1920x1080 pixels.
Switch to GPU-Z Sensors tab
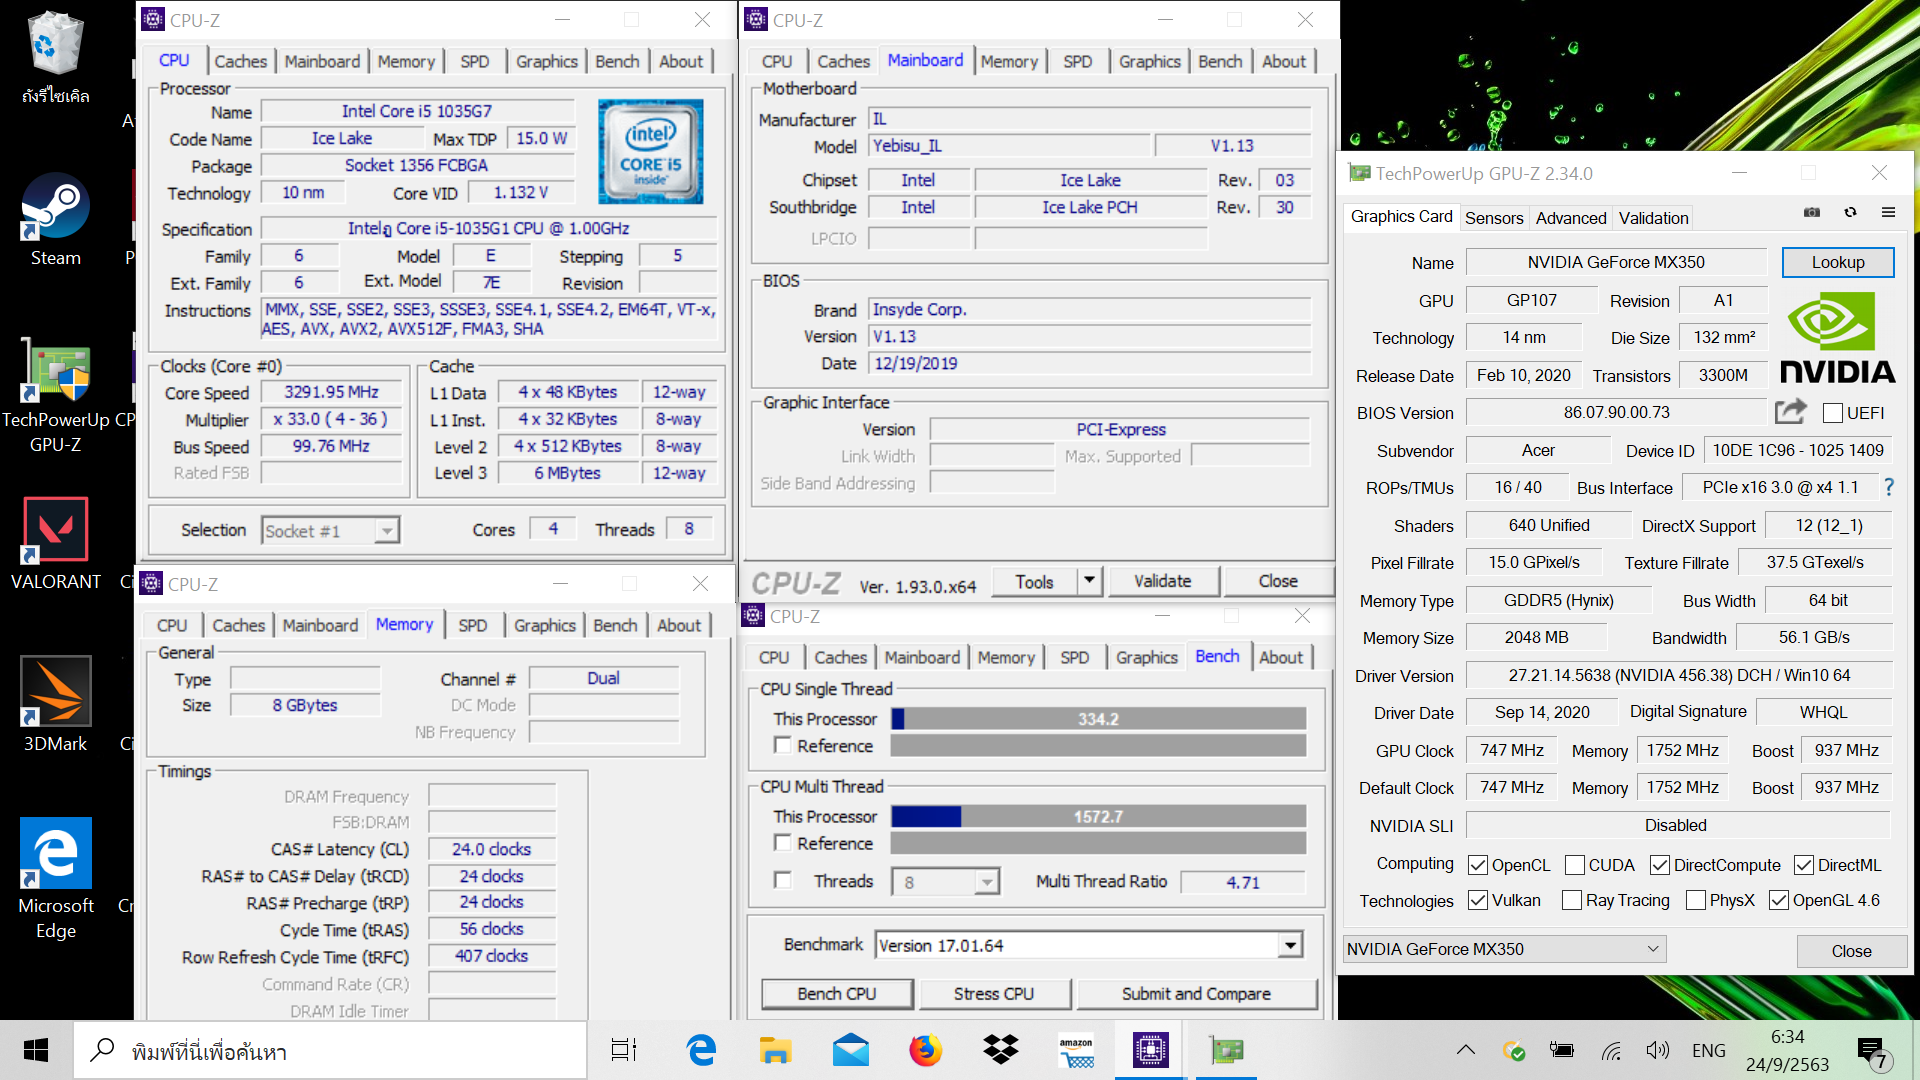pyautogui.click(x=1494, y=218)
